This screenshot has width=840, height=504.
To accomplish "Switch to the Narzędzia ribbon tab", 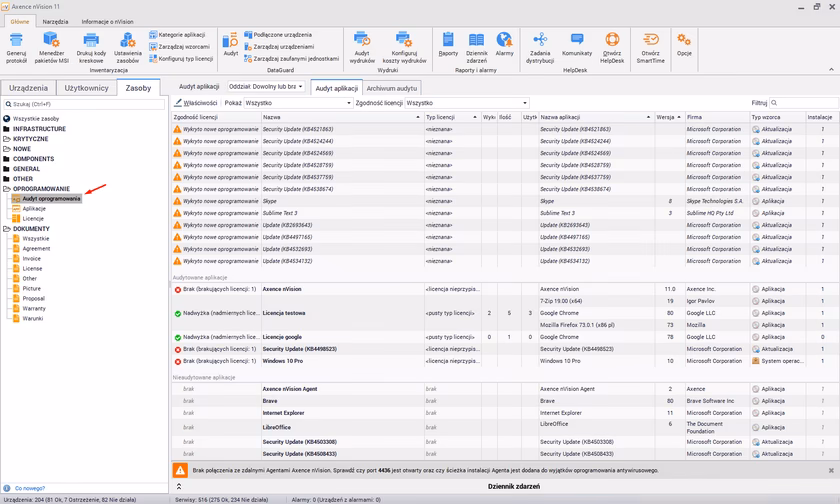I will tap(56, 20).
